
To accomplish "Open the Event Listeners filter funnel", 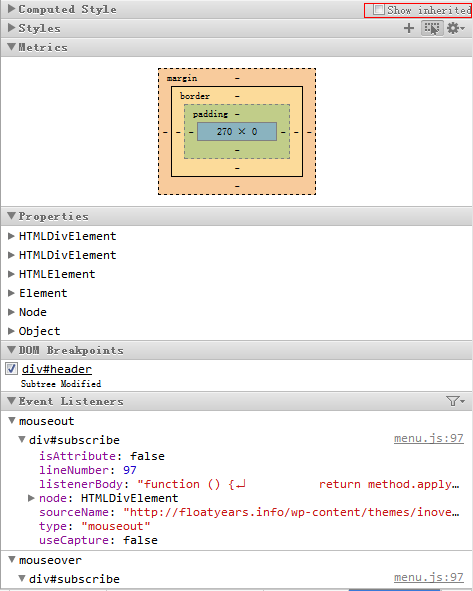I will [x=455, y=401].
